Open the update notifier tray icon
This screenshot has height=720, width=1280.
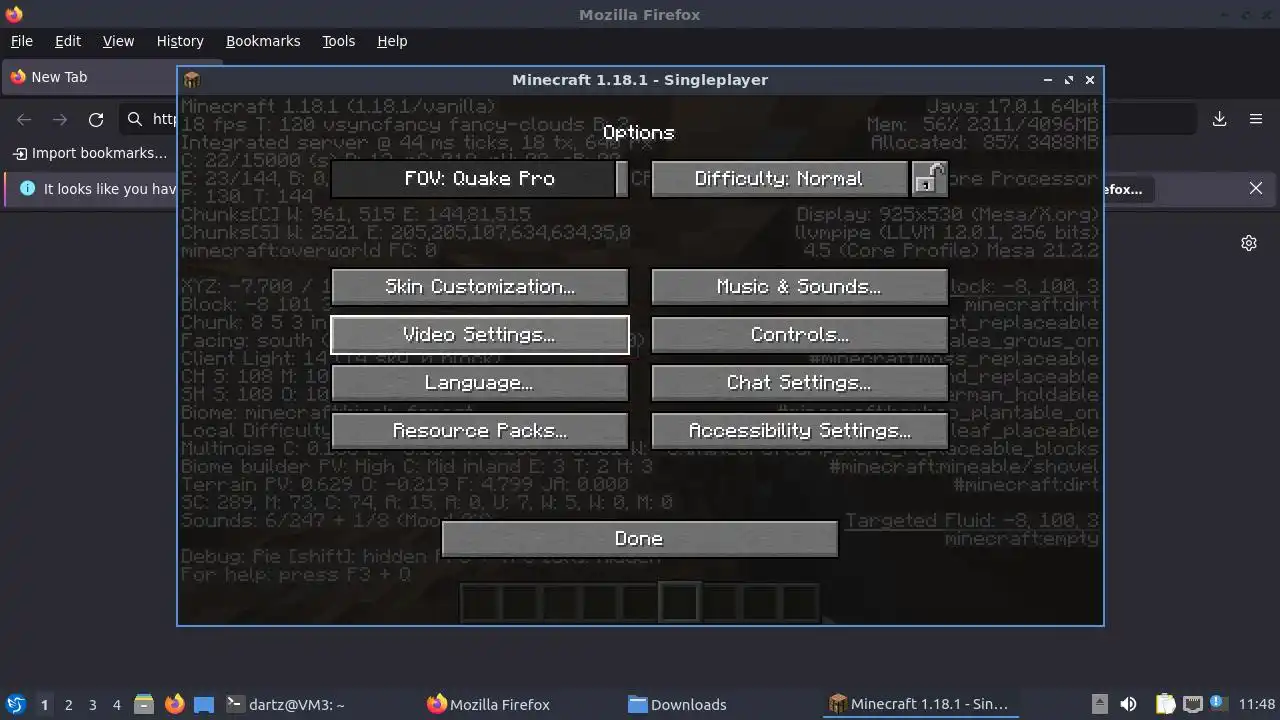1217,703
